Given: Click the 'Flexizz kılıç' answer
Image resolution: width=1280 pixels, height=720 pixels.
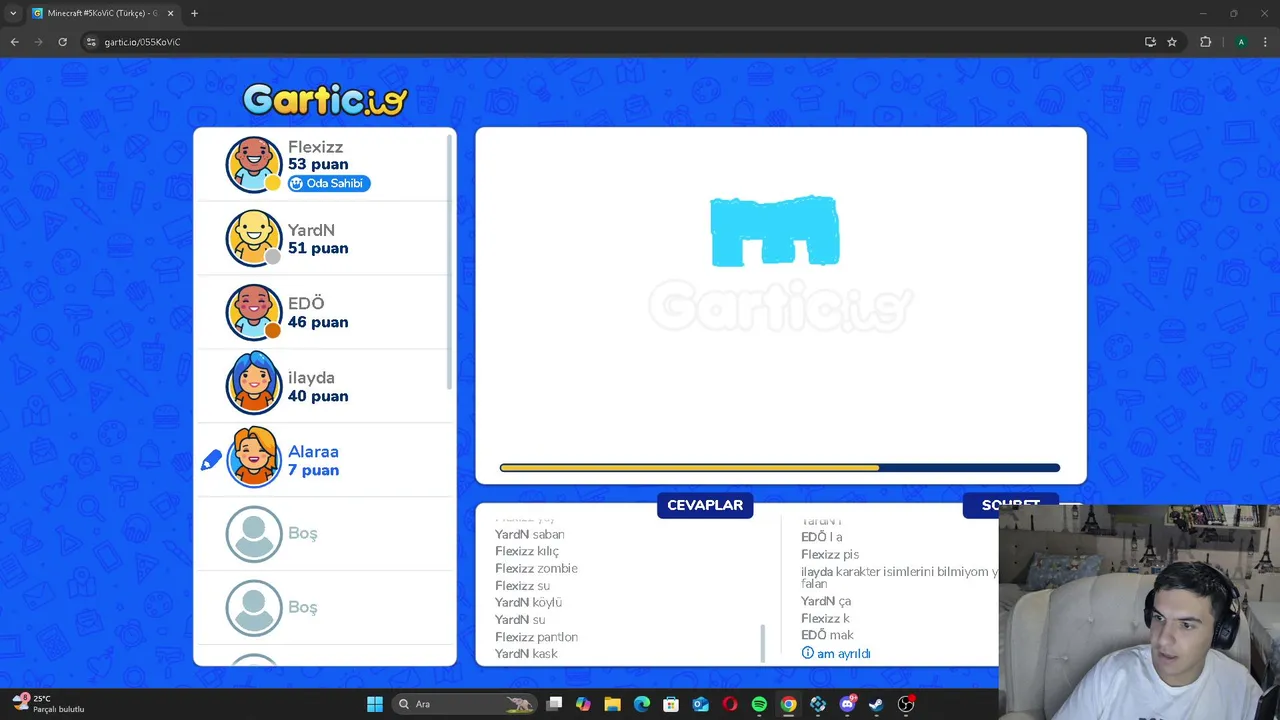Looking at the screenshot, I should (527, 551).
